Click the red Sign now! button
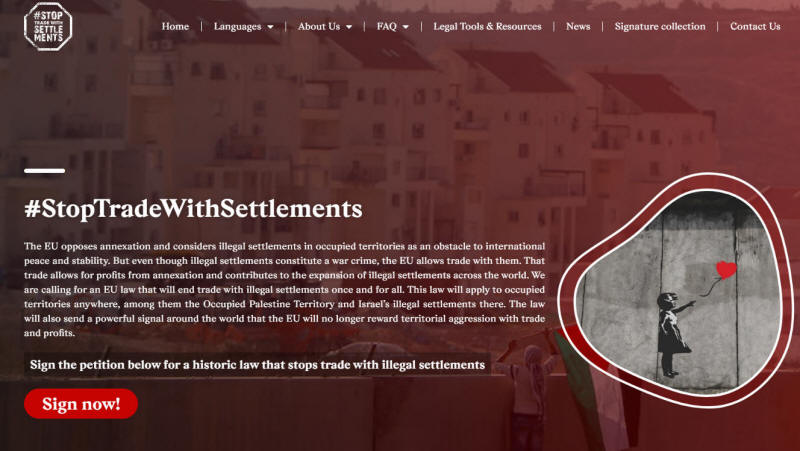The image size is (800, 451). pos(81,404)
